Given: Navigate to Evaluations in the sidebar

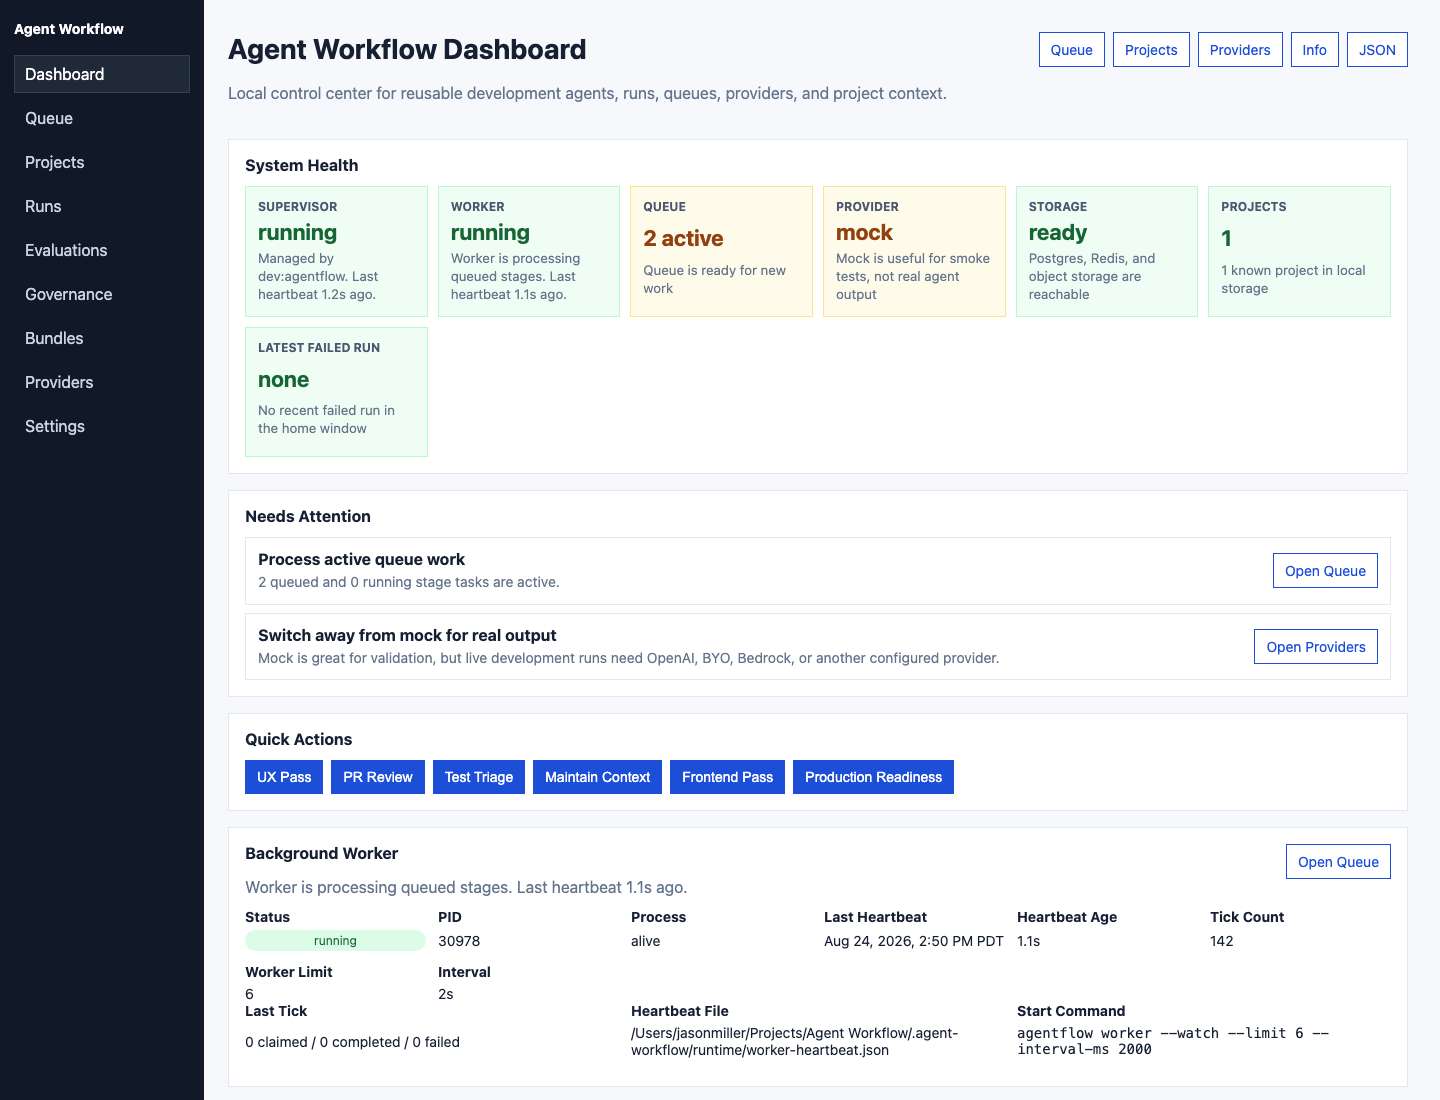Looking at the screenshot, I should tap(102, 250).
